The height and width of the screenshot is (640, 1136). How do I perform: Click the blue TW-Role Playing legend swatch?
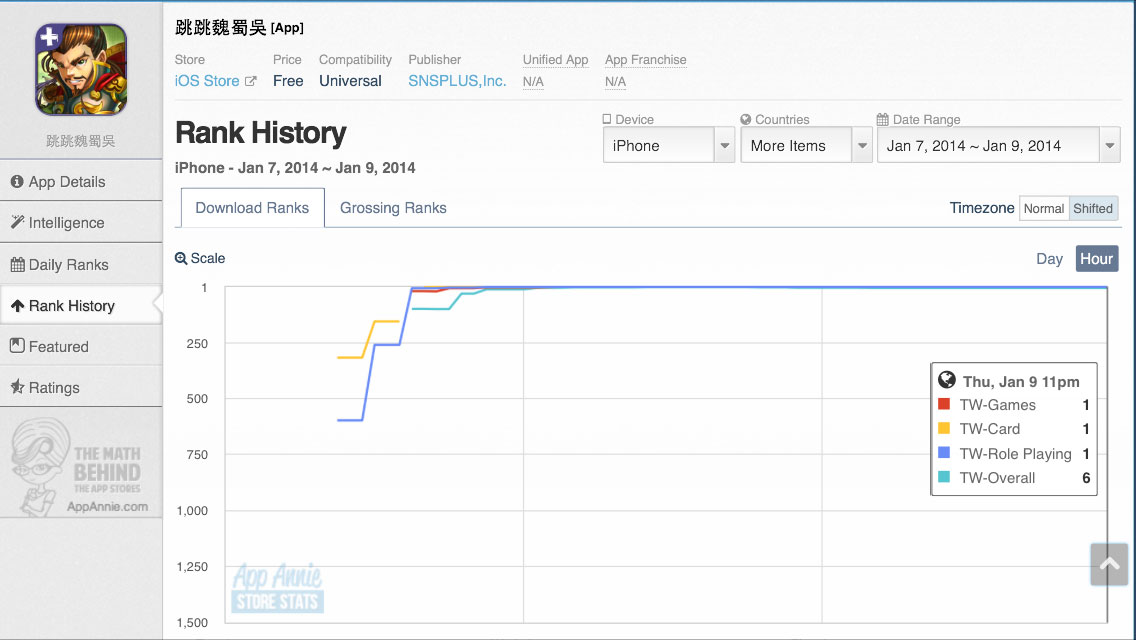[x=943, y=452]
